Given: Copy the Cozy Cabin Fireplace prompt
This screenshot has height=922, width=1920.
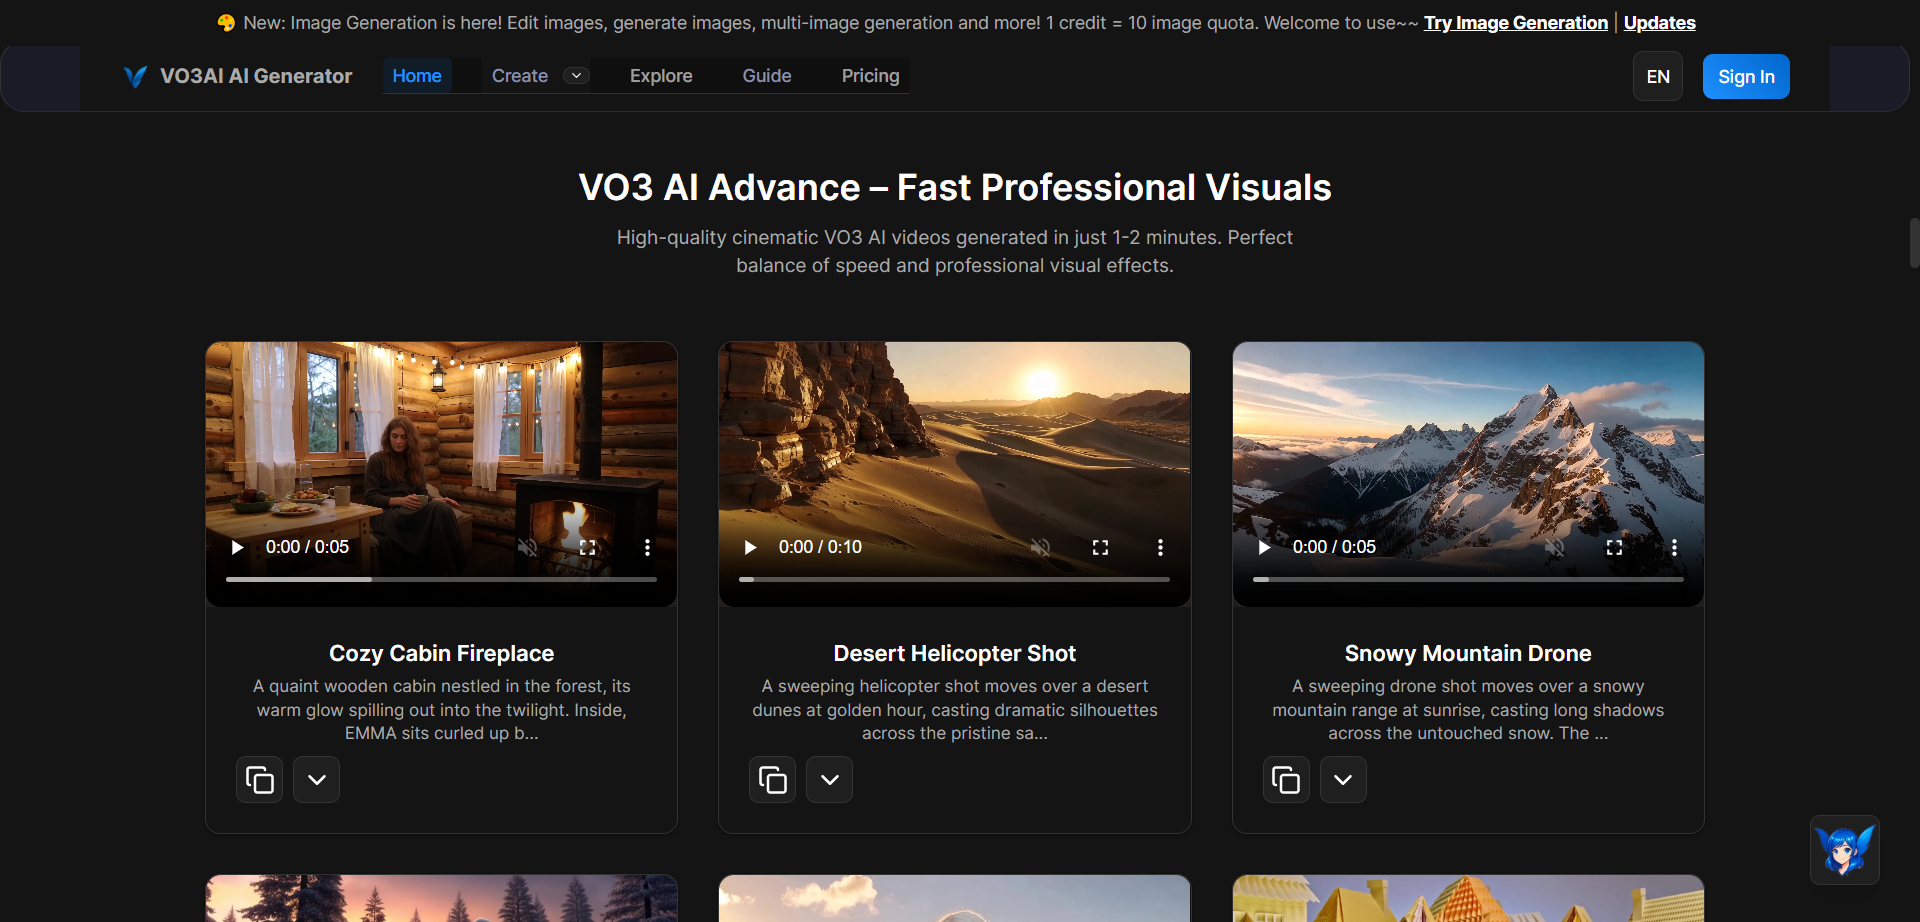Looking at the screenshot, I should click(260, 780).
